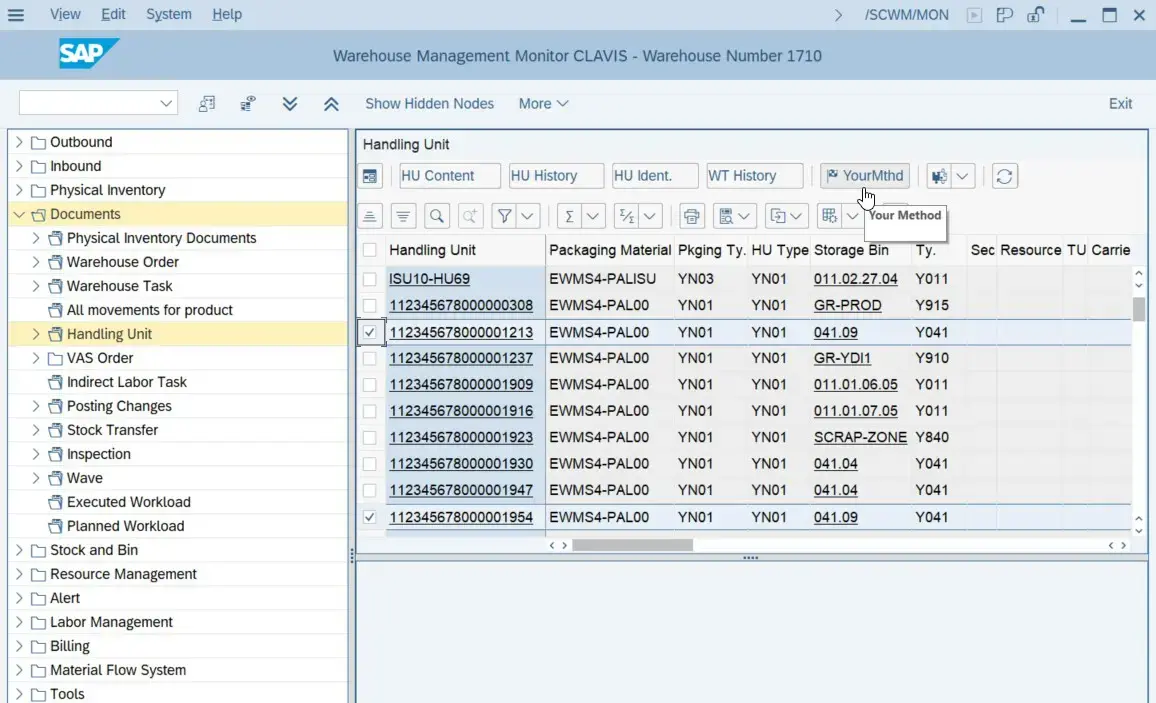Click the HU History button
The width and height of the screenshot is (1156, 703).
[555, 176]
